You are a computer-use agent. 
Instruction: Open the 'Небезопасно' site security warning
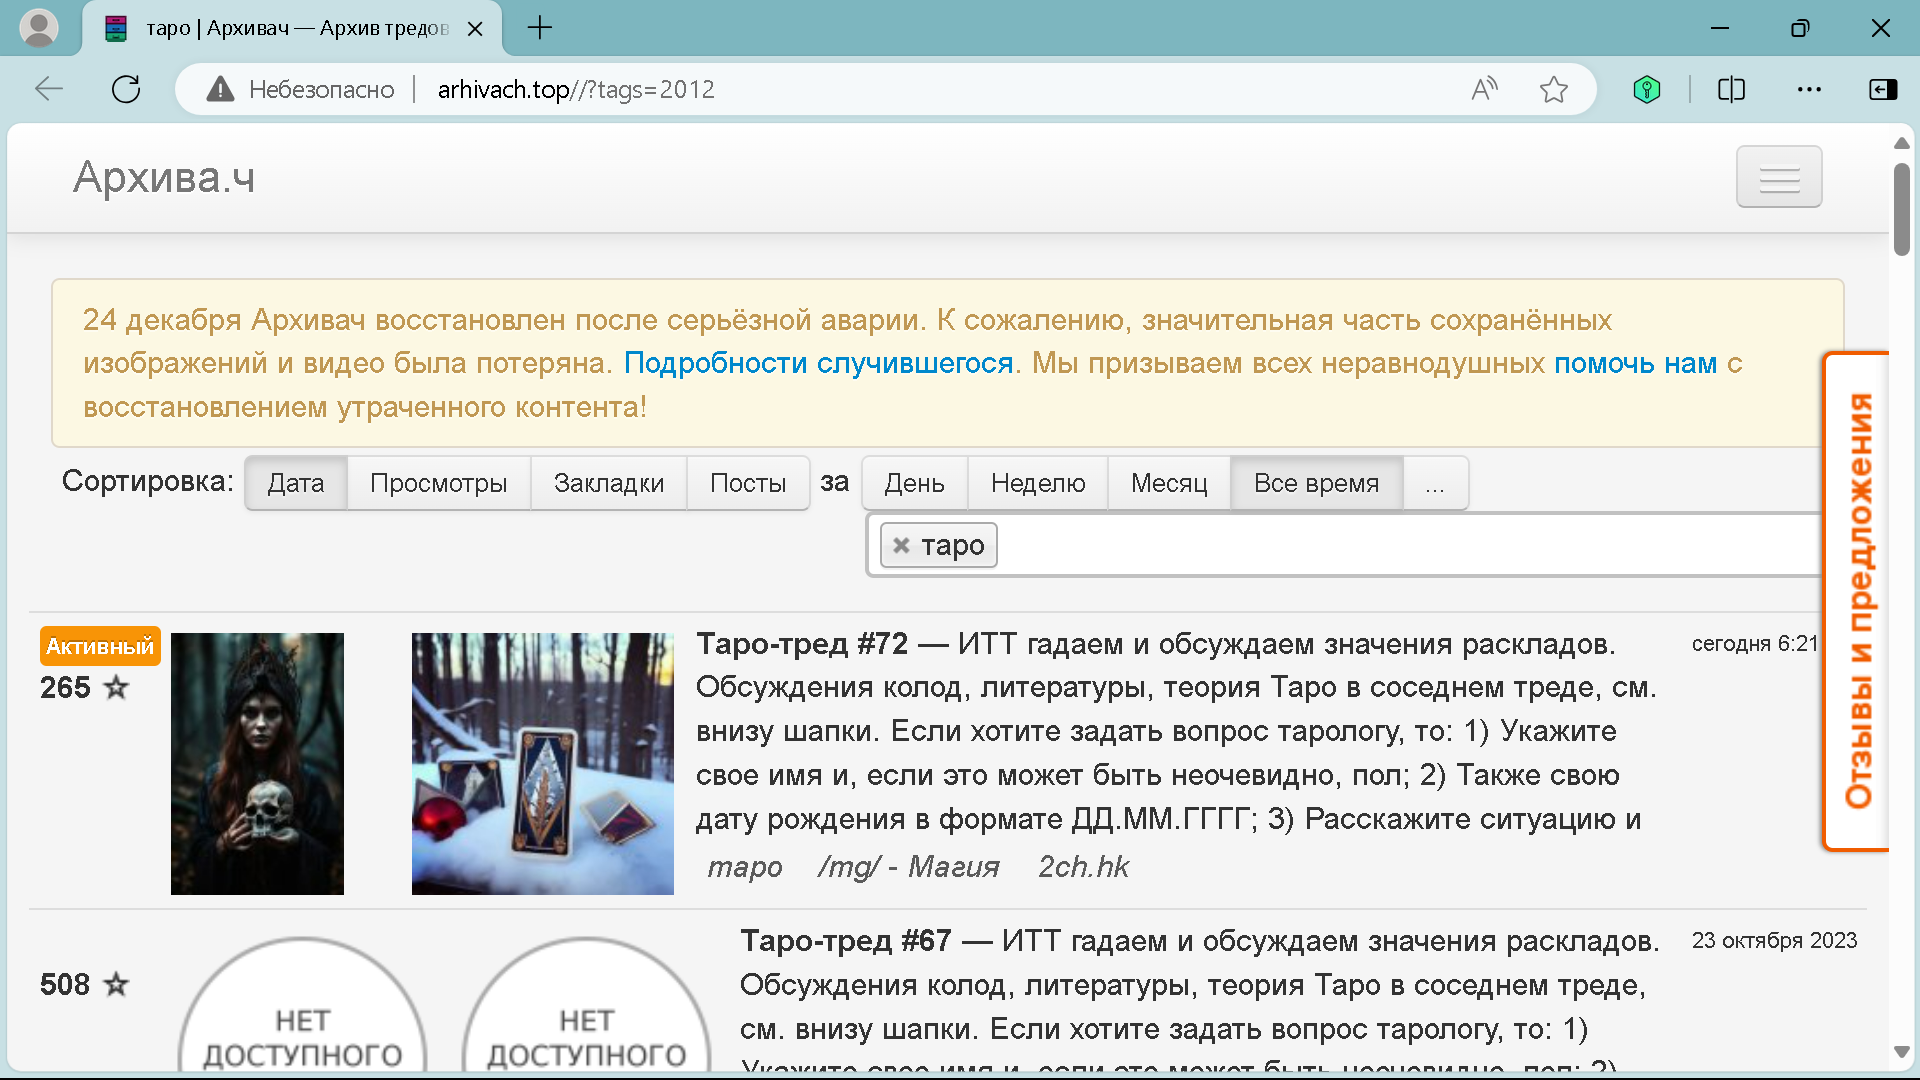click(300, 89)
